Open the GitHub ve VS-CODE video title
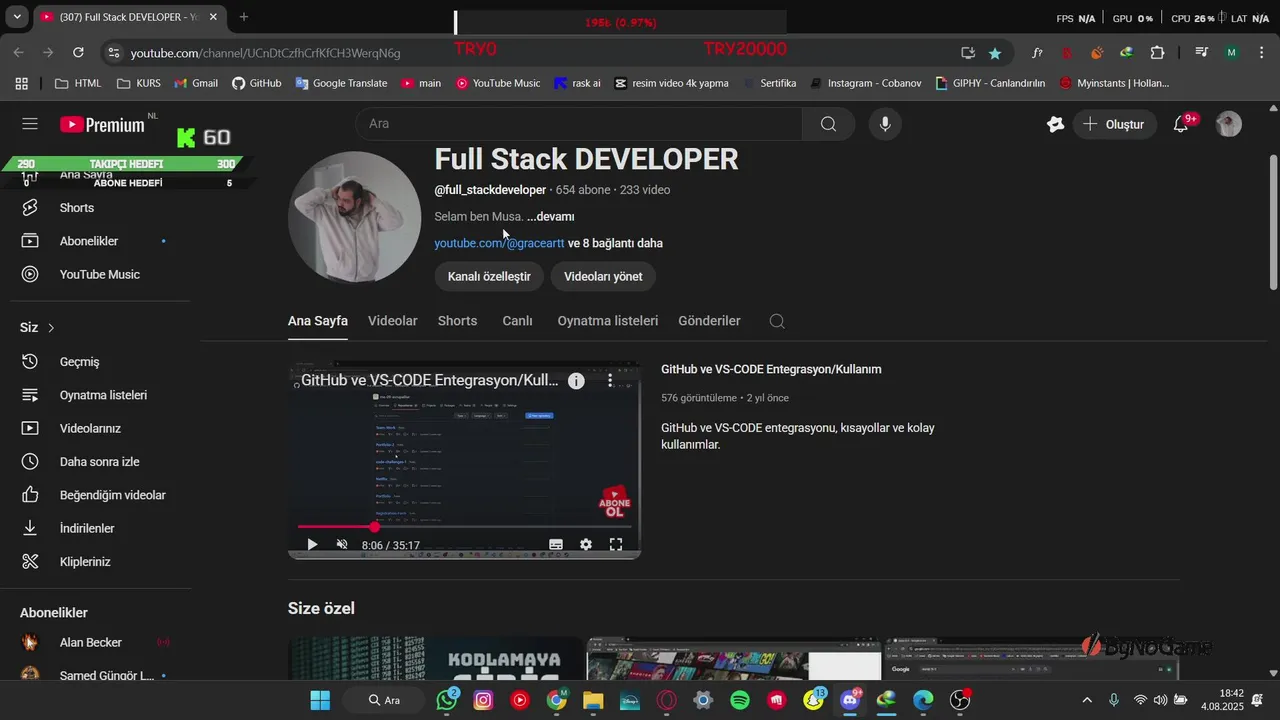Screen dimensions: 1280x720 tap(771, 369)
